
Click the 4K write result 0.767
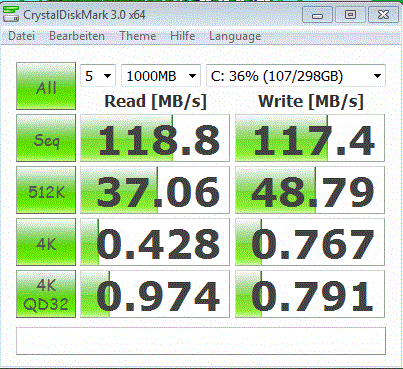pos(310,242)
